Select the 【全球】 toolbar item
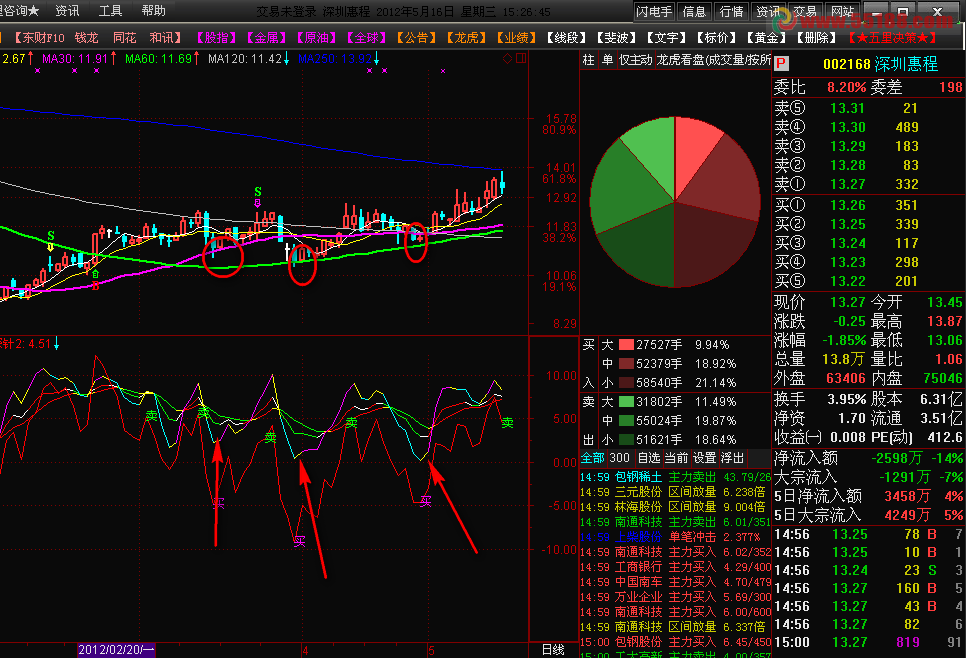The width and height of the screenshot is (966, 658). 366,38
